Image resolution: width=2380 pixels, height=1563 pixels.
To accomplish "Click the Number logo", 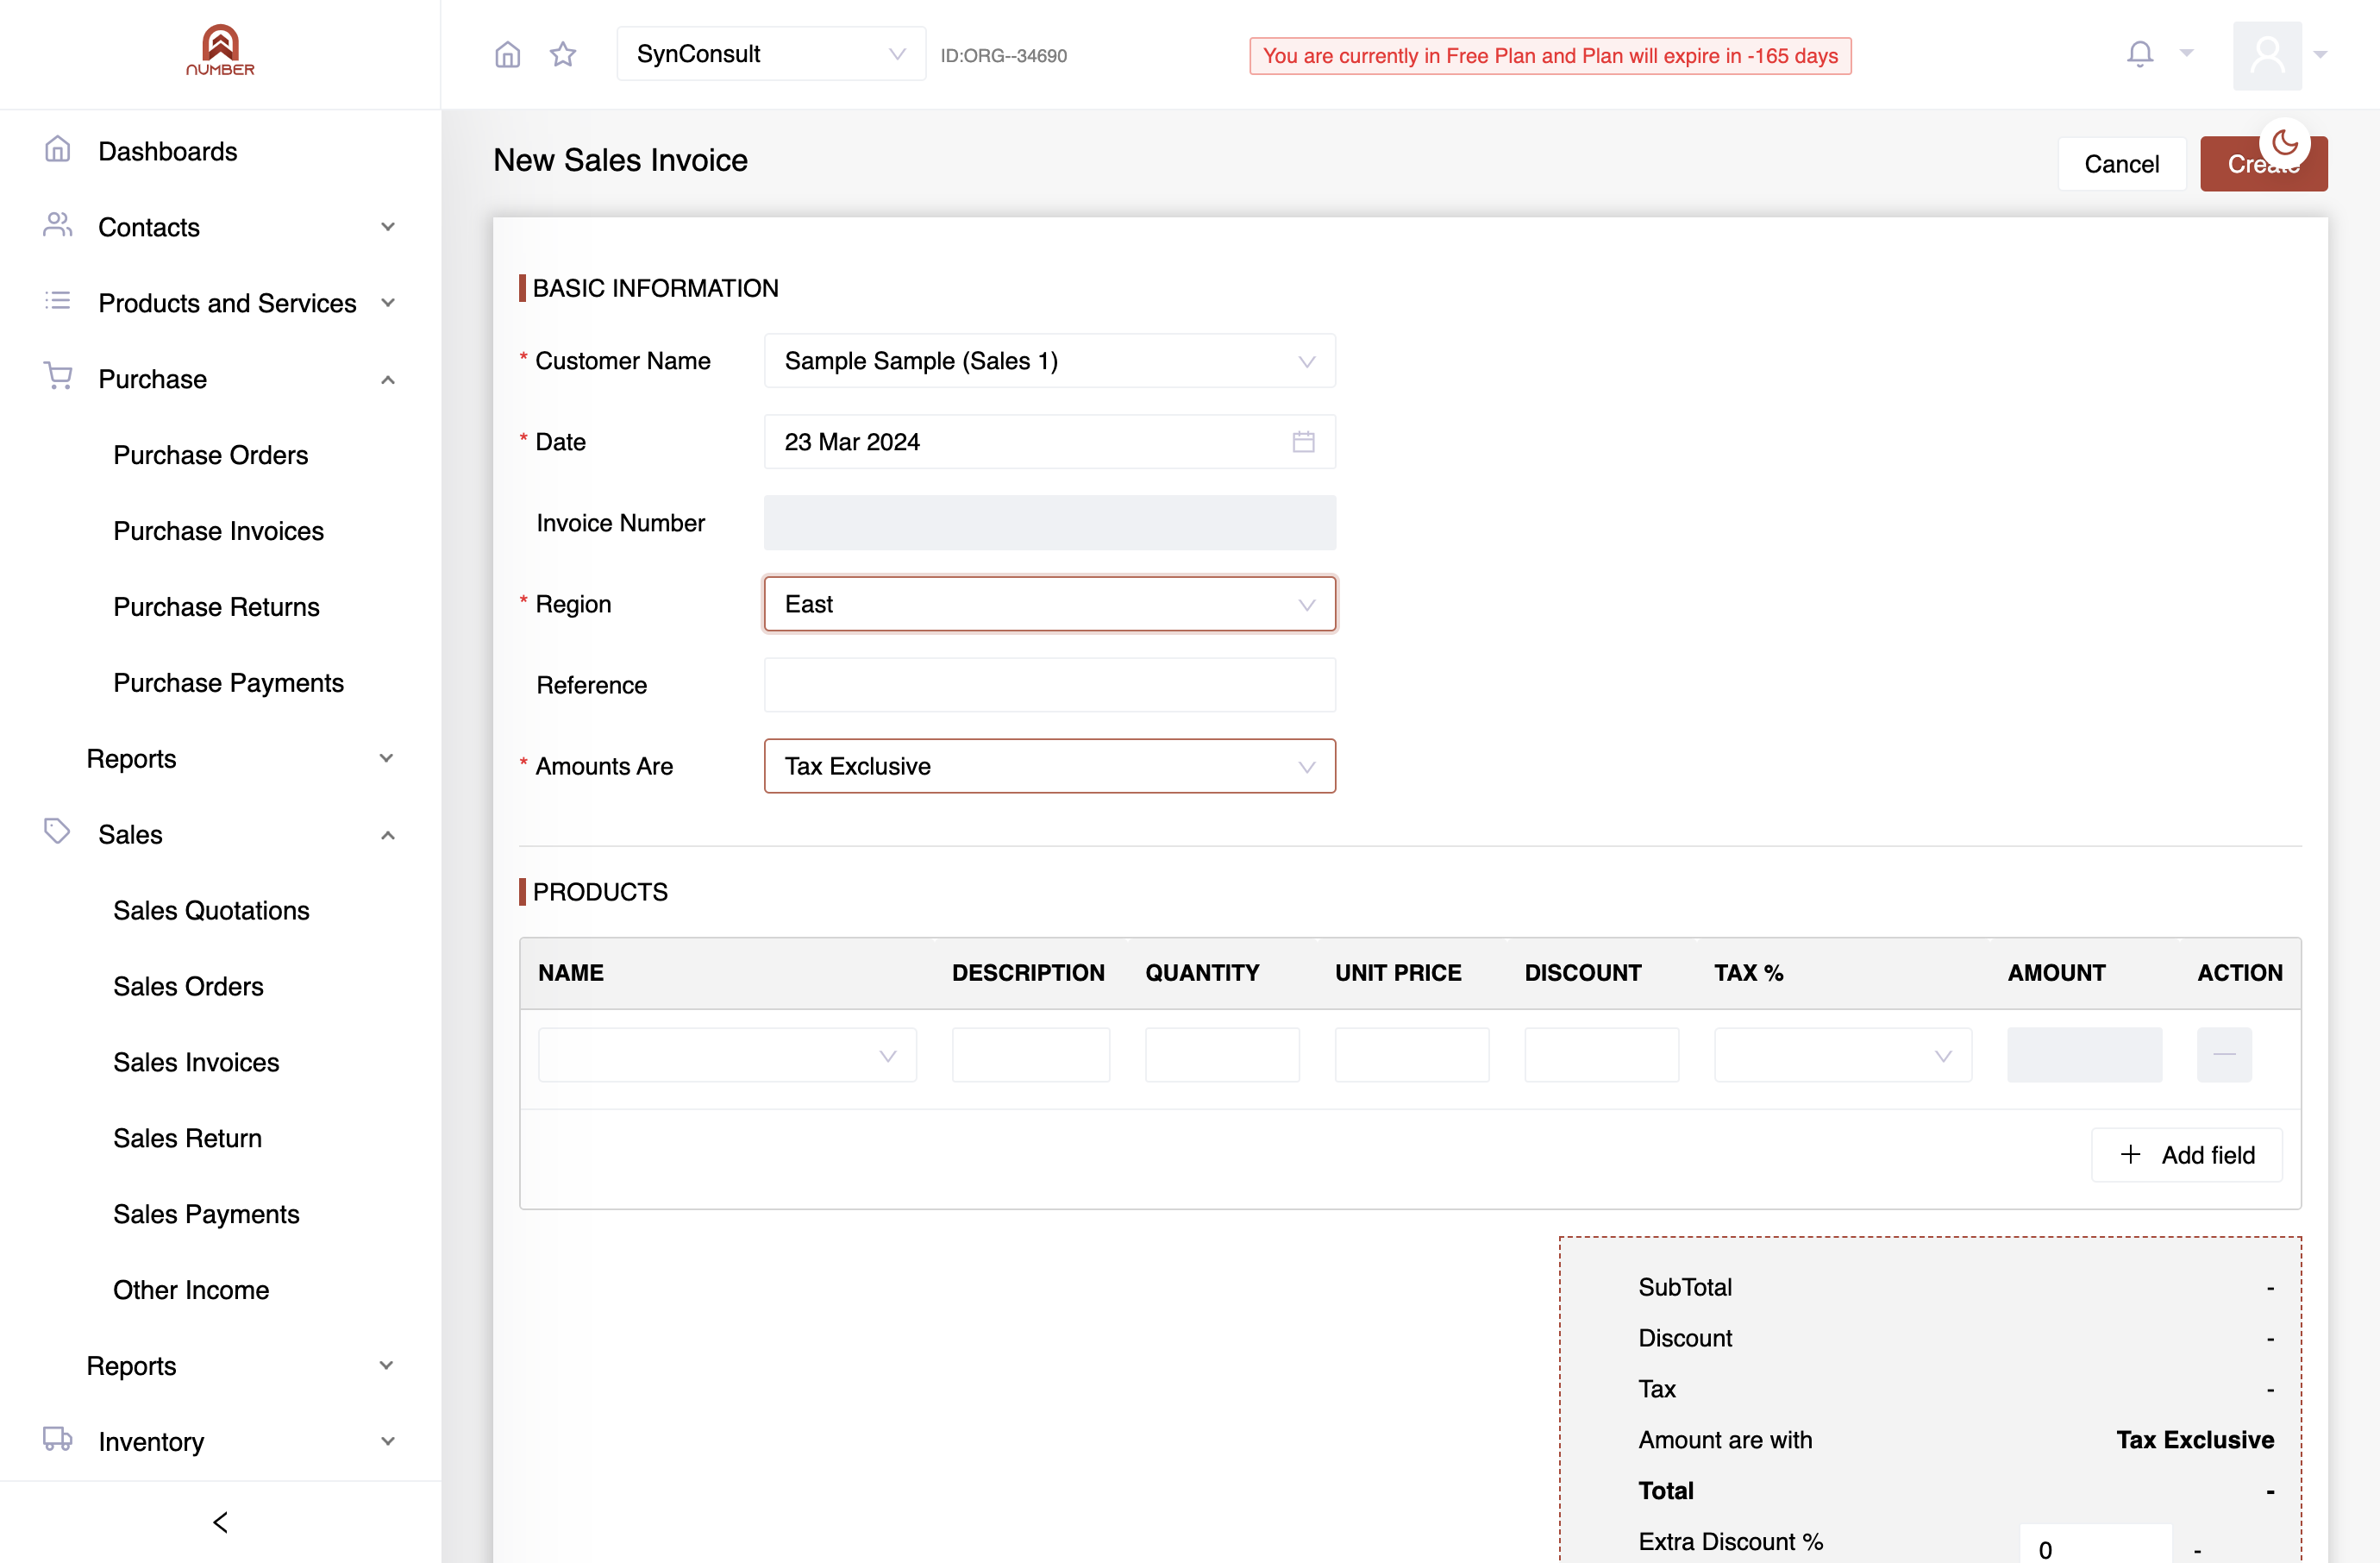I will pyautogui.click(x=220, y=50).
